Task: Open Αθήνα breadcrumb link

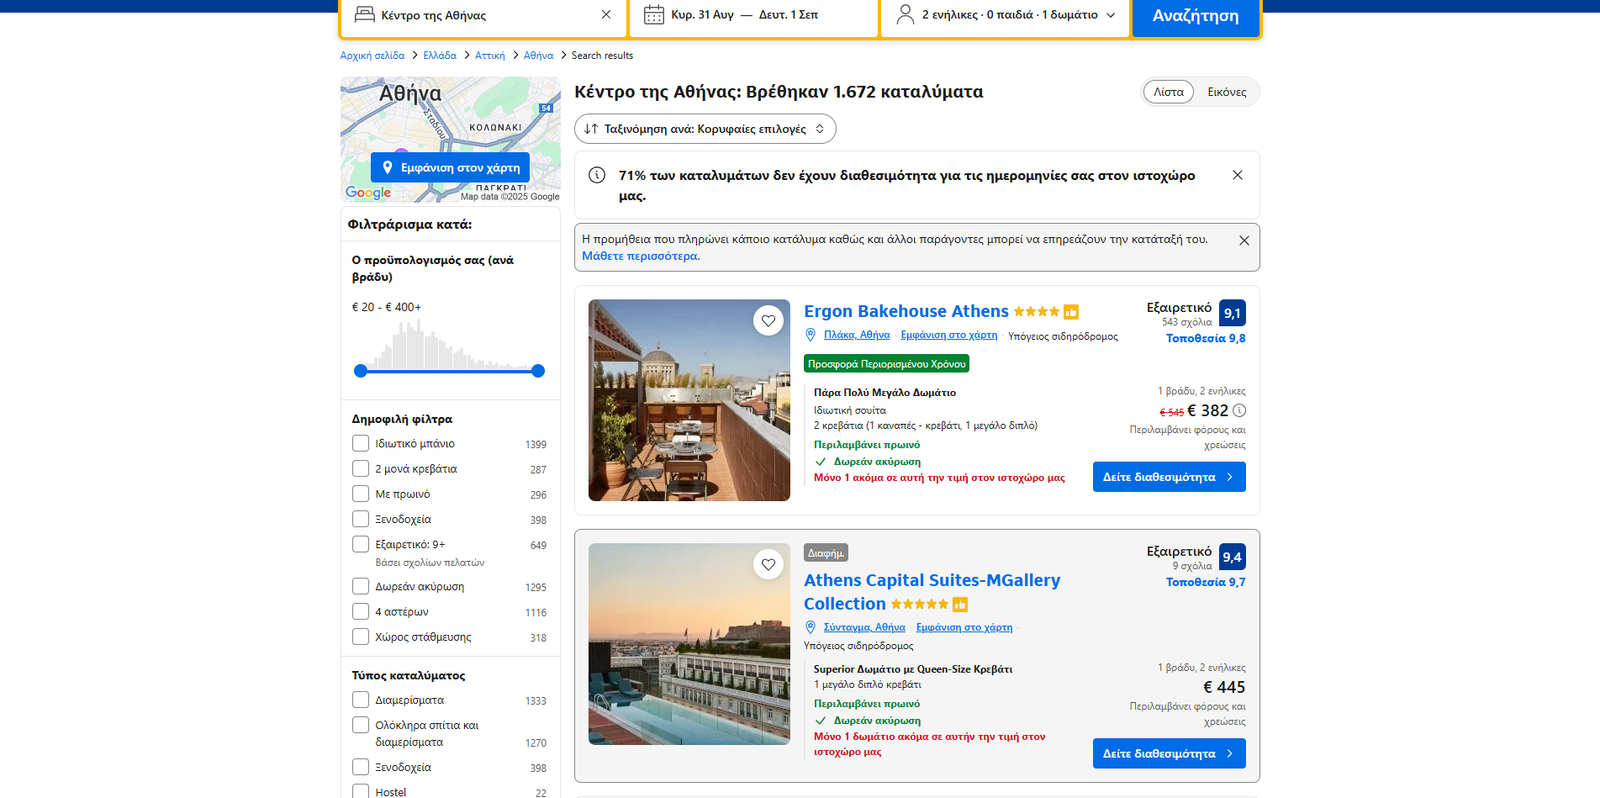Action: click(x=538, y=56)
